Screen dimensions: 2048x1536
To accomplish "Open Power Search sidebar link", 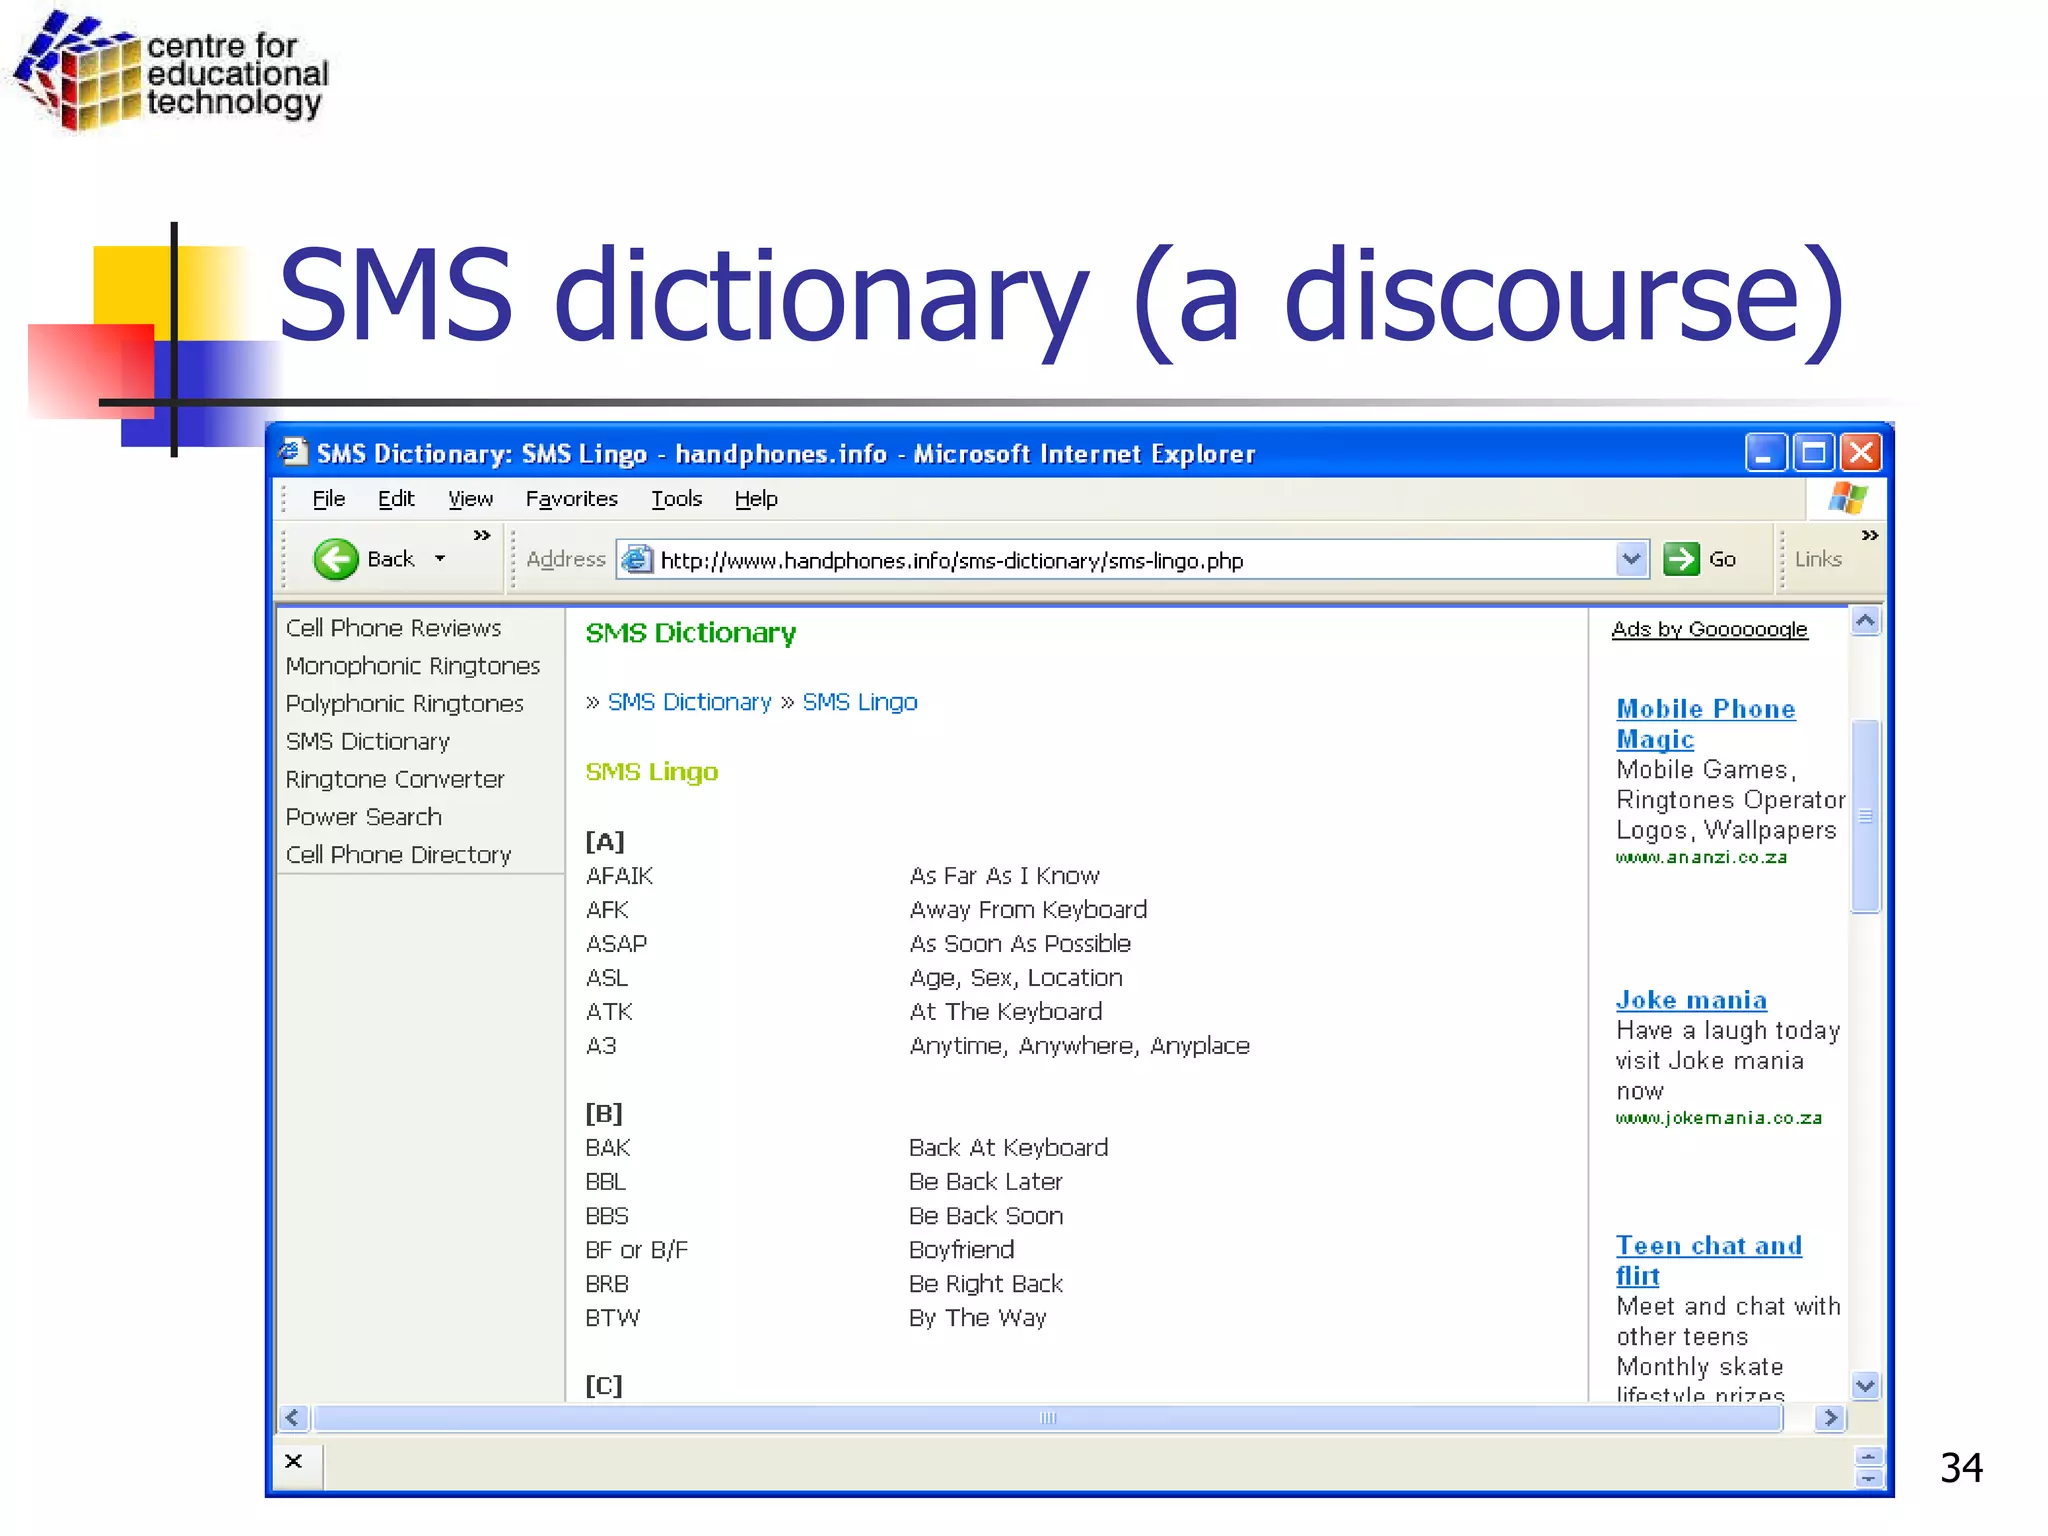I will [x=363, y=817].
